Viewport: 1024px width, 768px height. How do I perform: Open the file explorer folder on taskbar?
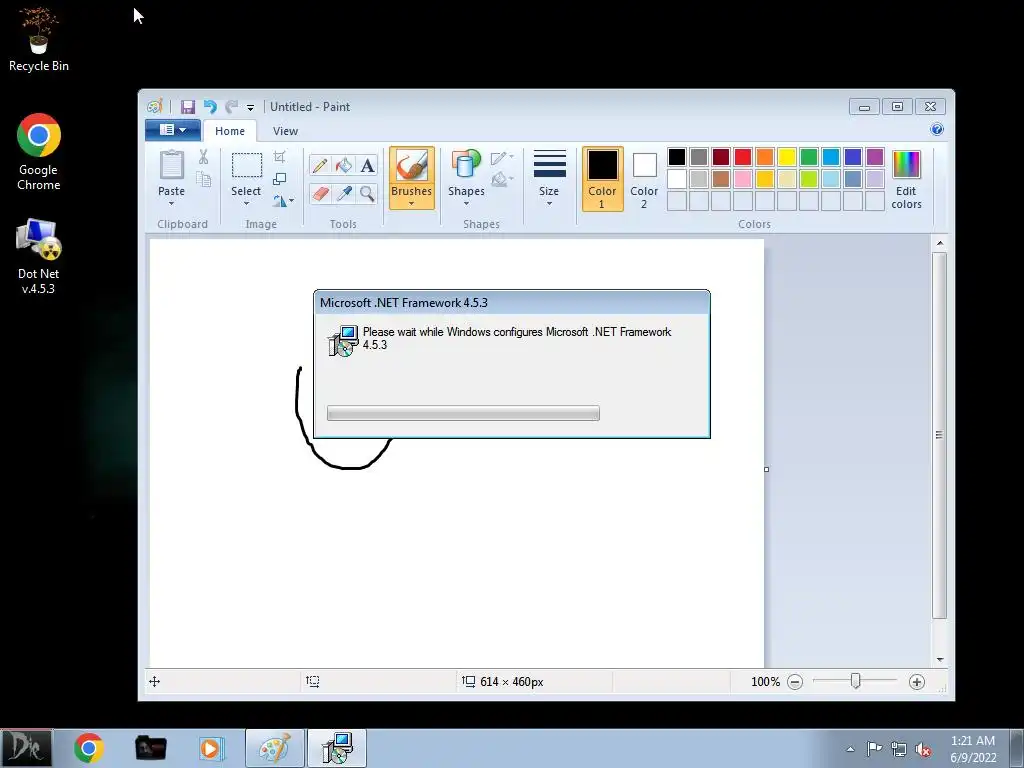coord(150,748)
